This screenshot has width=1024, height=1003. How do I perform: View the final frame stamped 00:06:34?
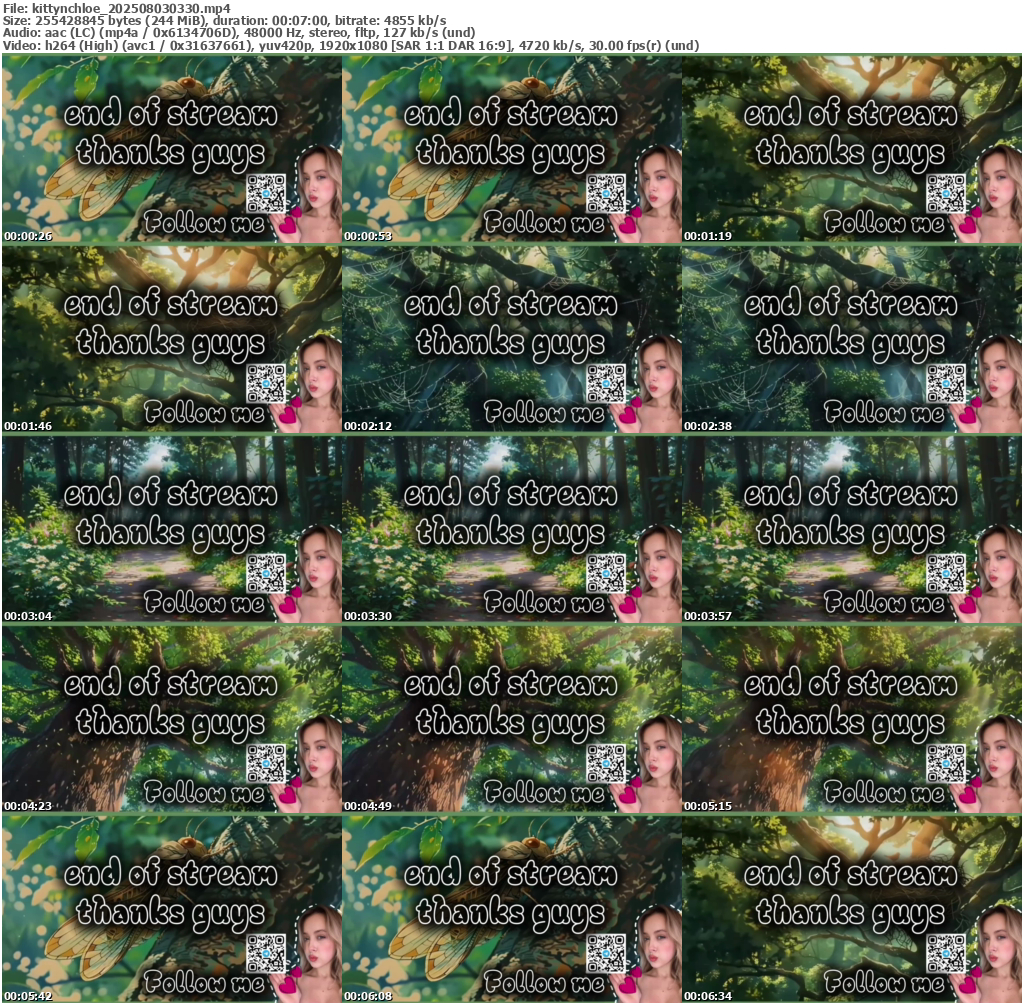click(x=852, y=909)
